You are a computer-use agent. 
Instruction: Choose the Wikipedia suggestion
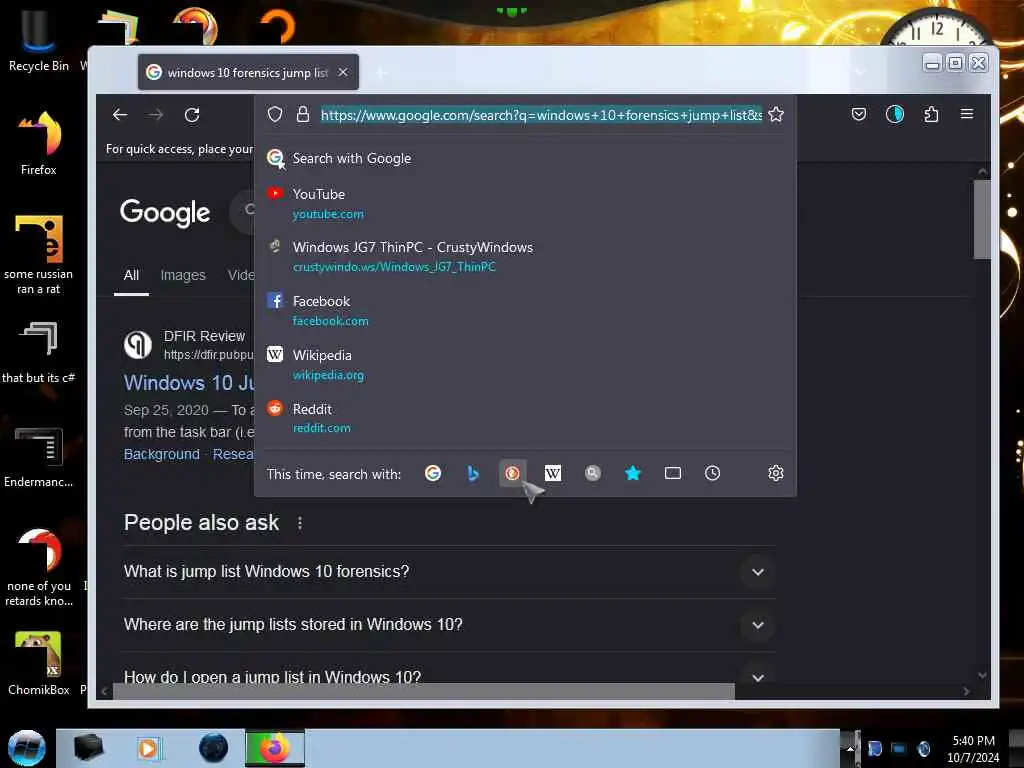(x=525, y=364)
